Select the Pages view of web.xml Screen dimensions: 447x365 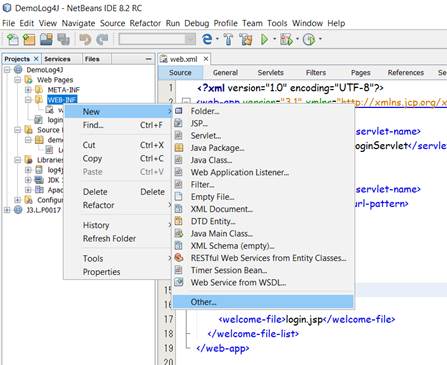(361, 73)
